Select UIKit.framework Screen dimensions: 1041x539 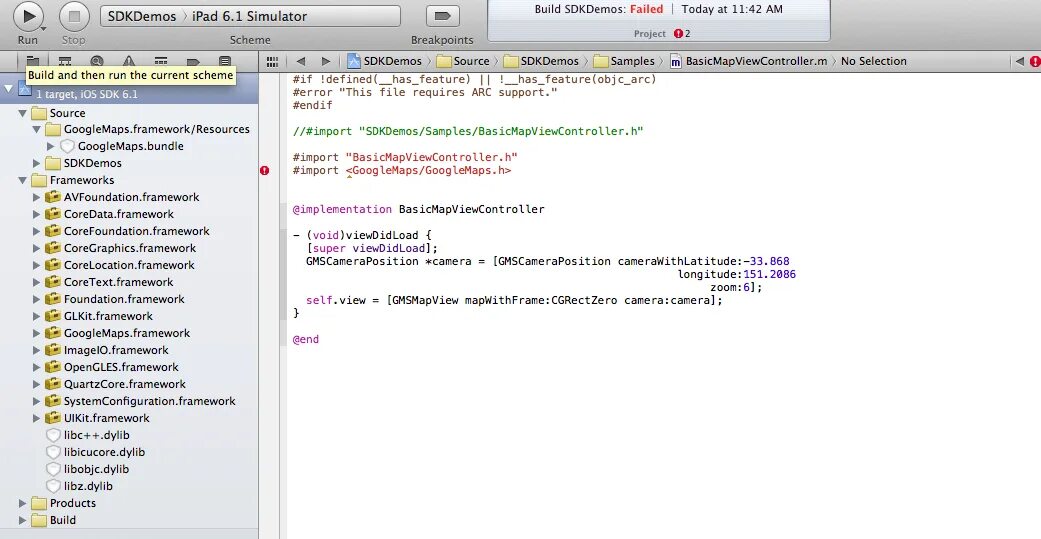106,418
